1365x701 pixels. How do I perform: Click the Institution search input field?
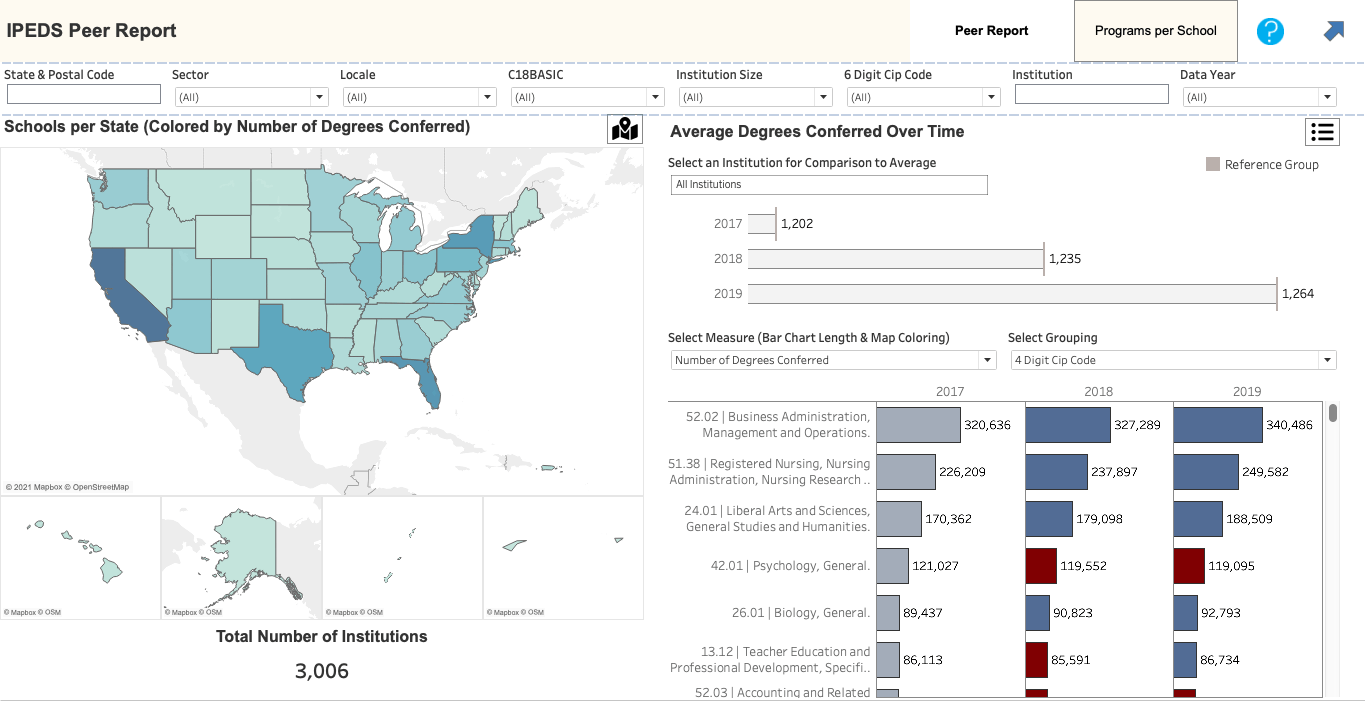point(1091,94)
